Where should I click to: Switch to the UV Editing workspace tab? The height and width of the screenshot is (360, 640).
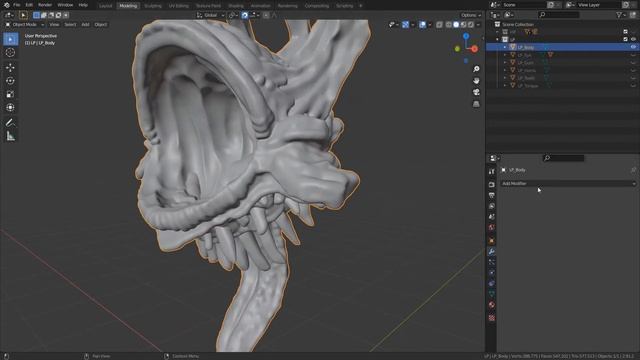[x=179, y=6]
